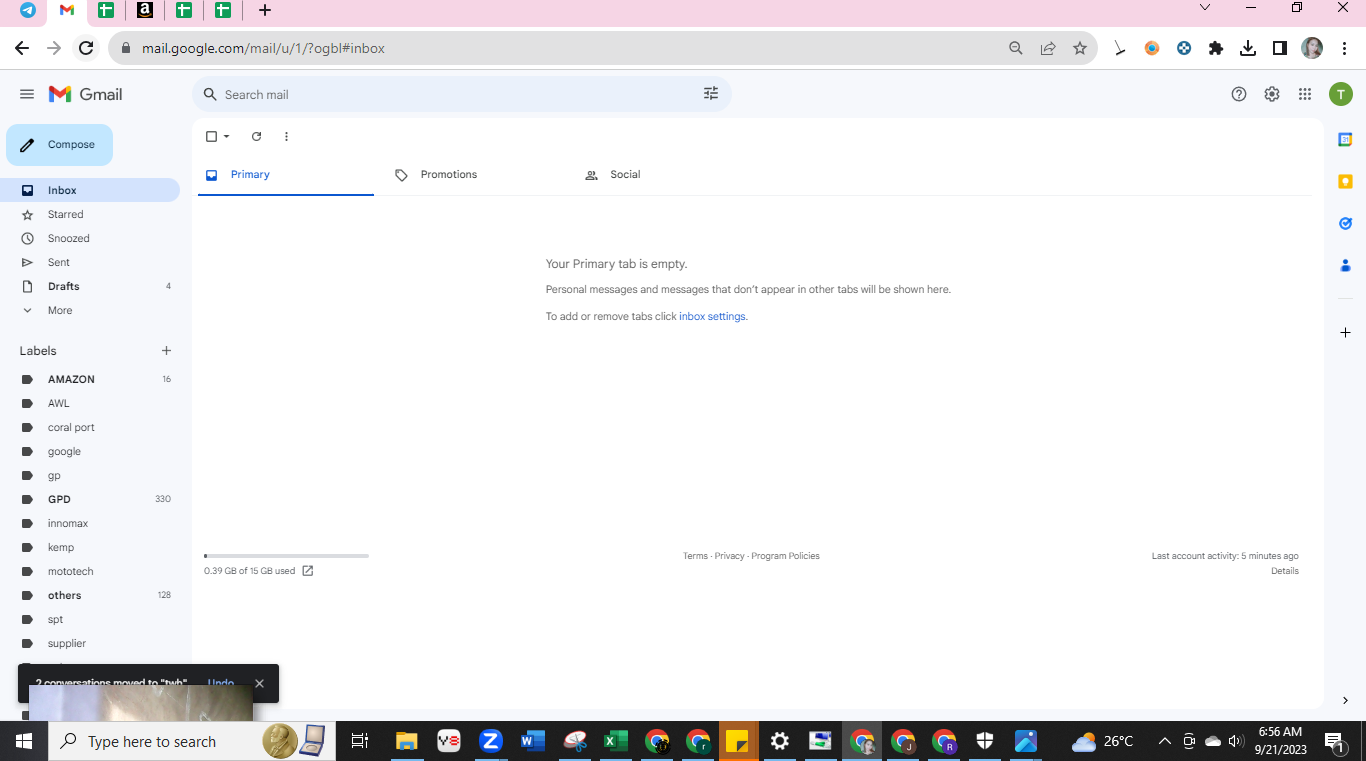The height and width of the screenshot is (761, 1366).
Task: Compose a new email
Action: pos(59,145)
